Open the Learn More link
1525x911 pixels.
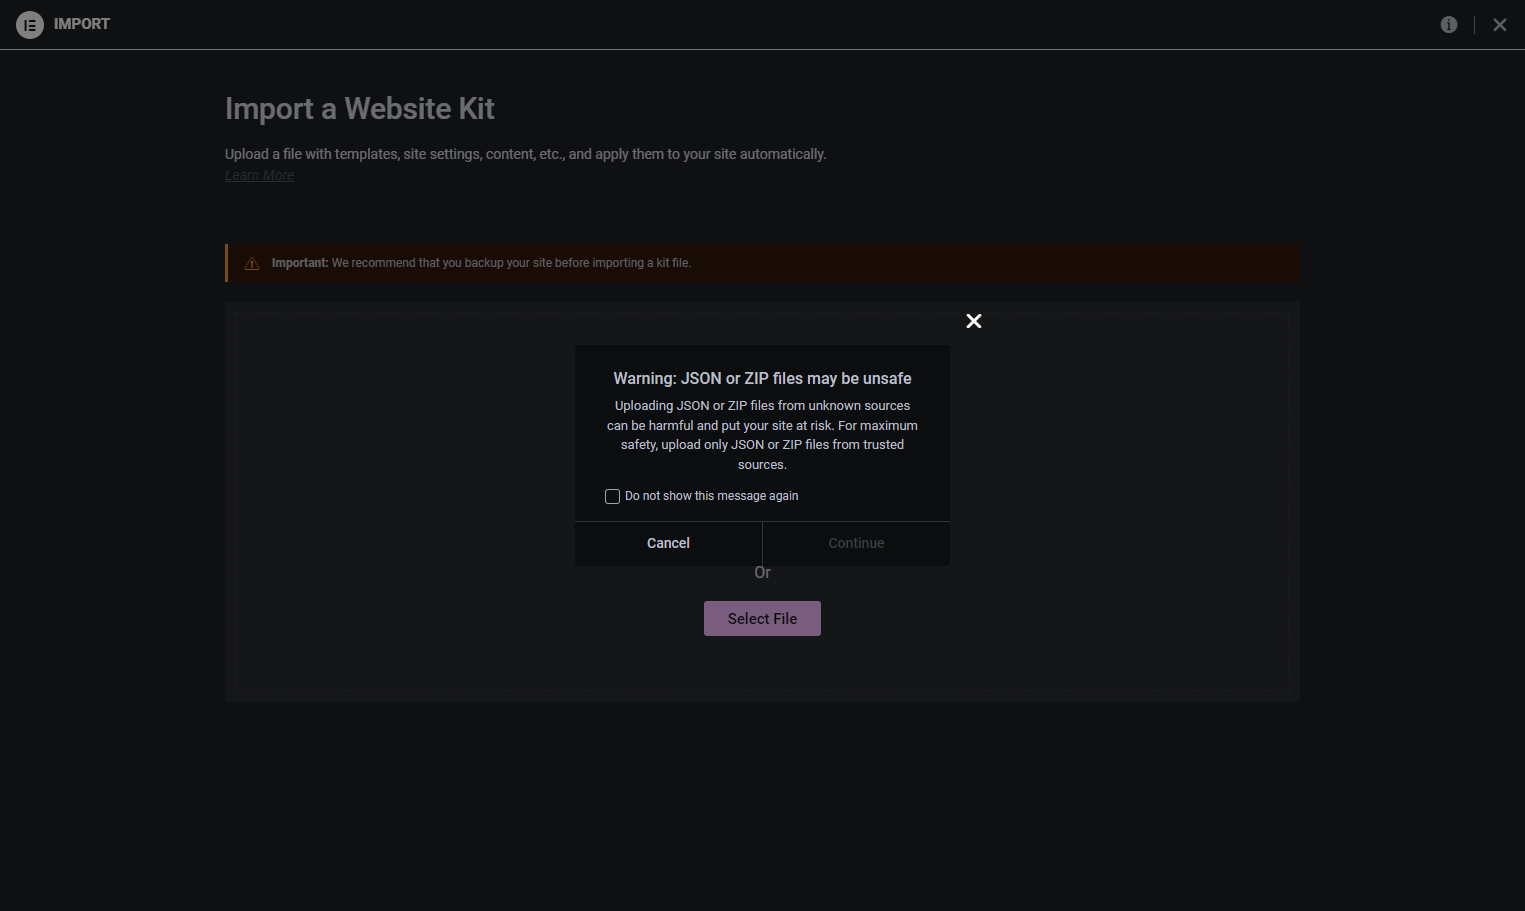(259, 175)
